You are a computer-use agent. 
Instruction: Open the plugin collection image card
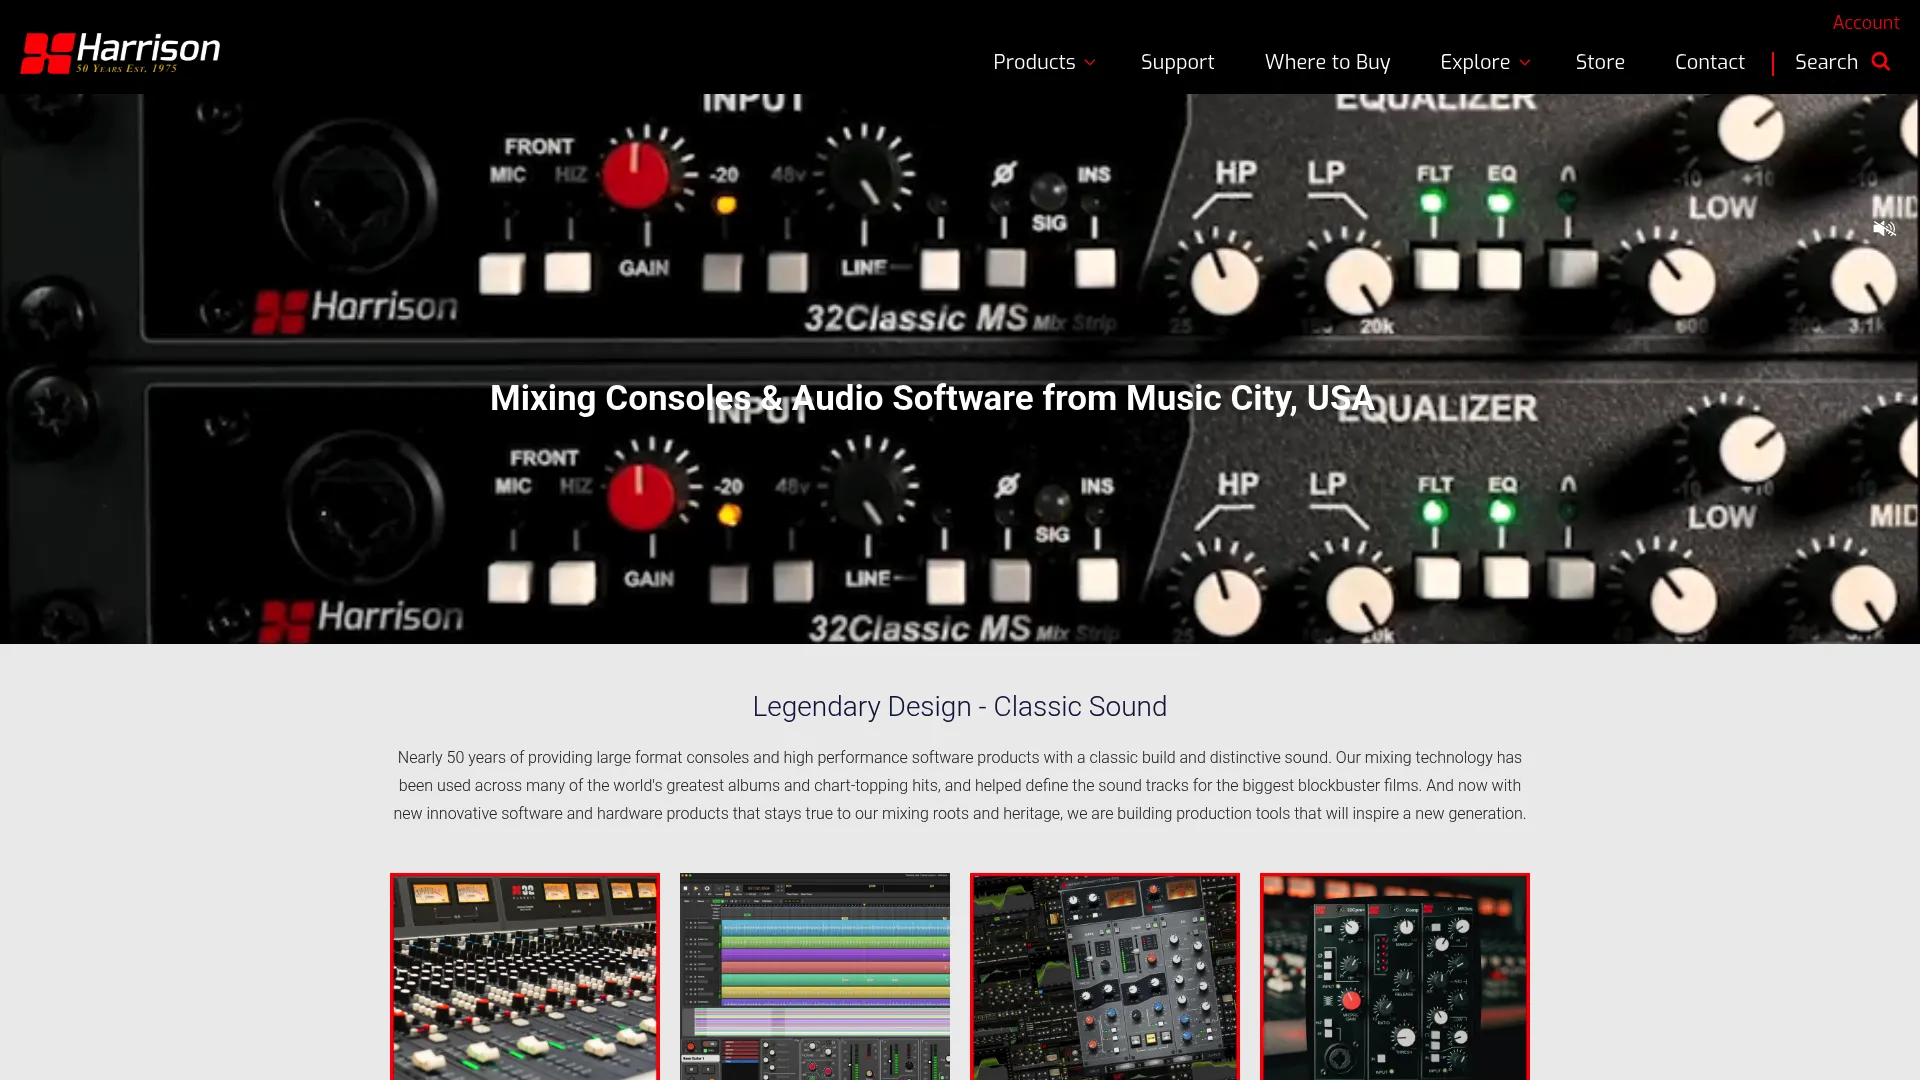1105,977
